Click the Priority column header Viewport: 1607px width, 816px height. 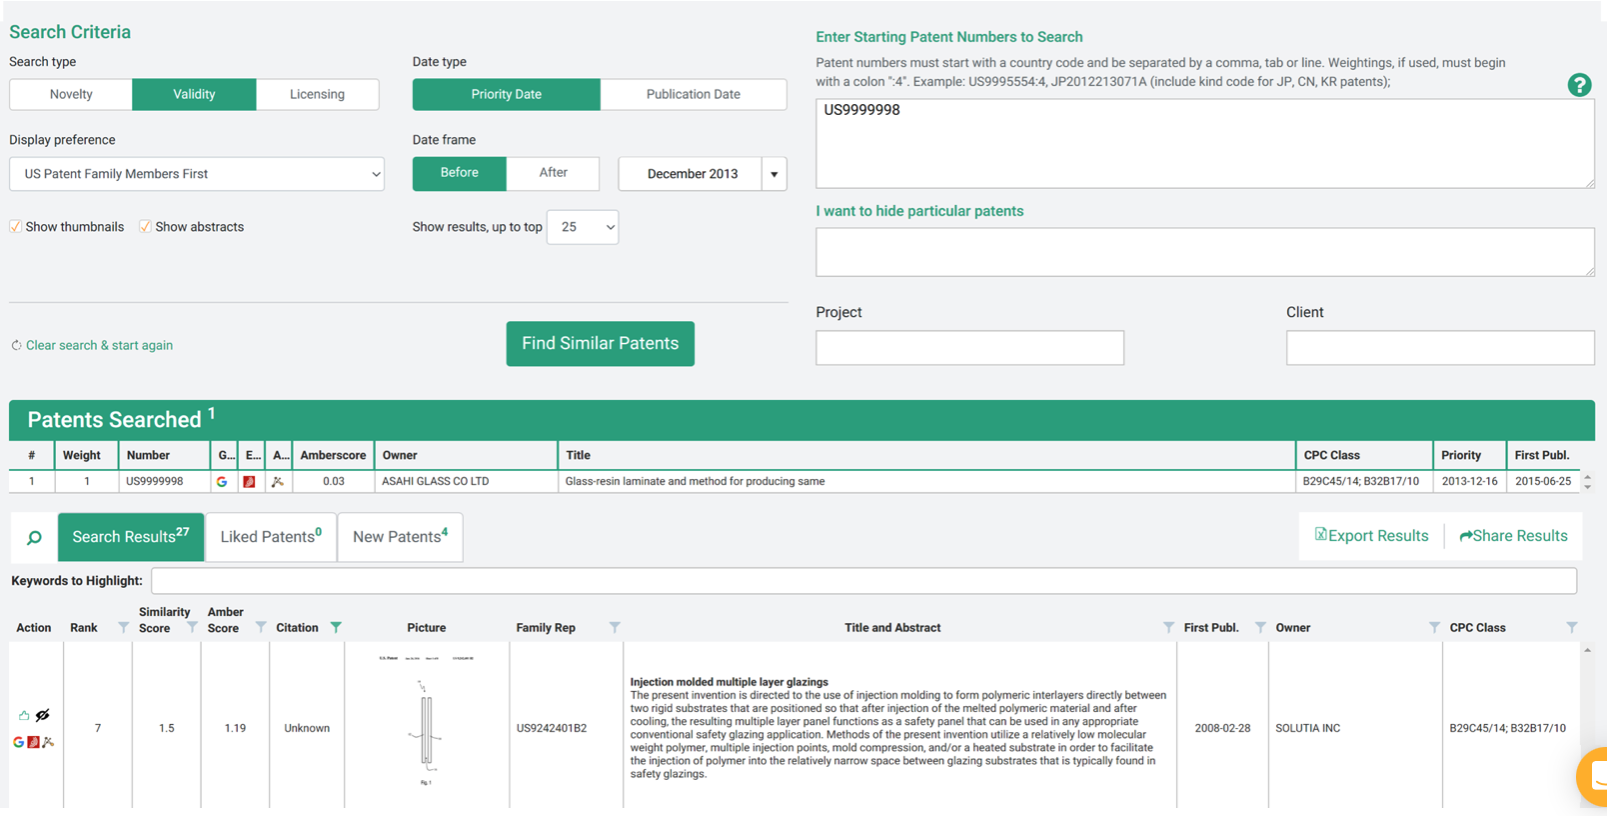pos(1469,455)
